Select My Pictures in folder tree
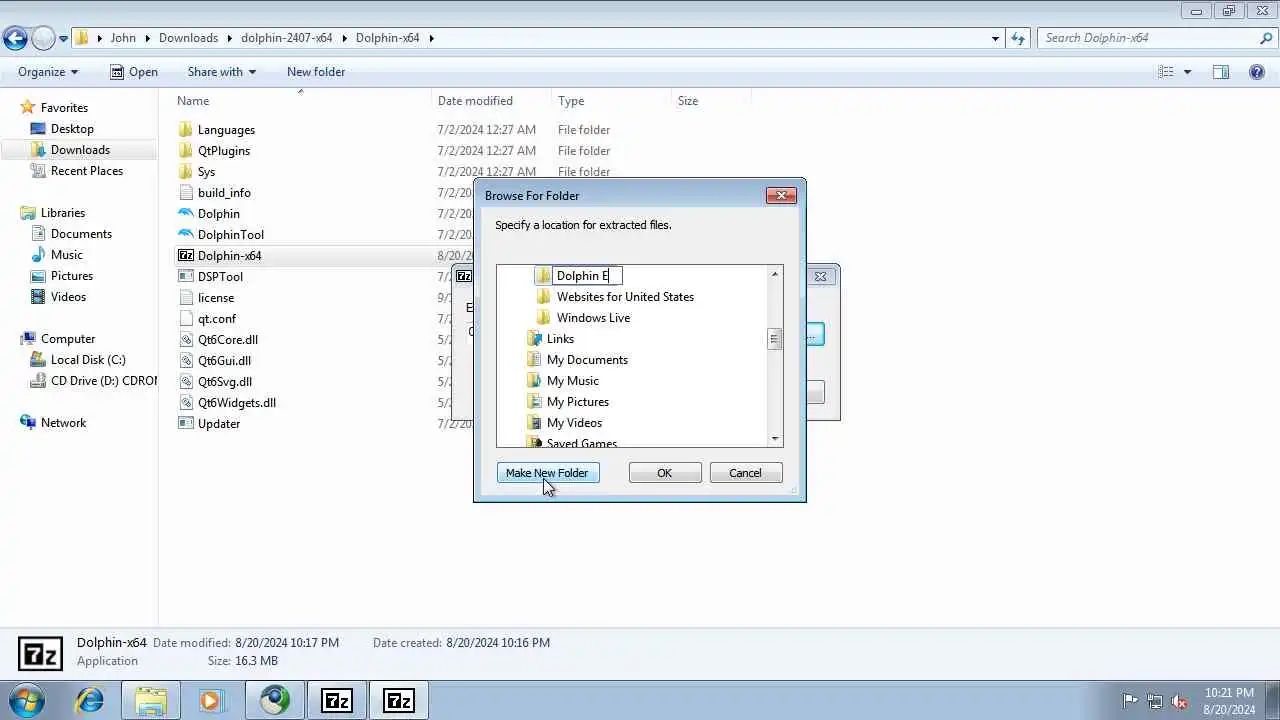 point(578,402)
